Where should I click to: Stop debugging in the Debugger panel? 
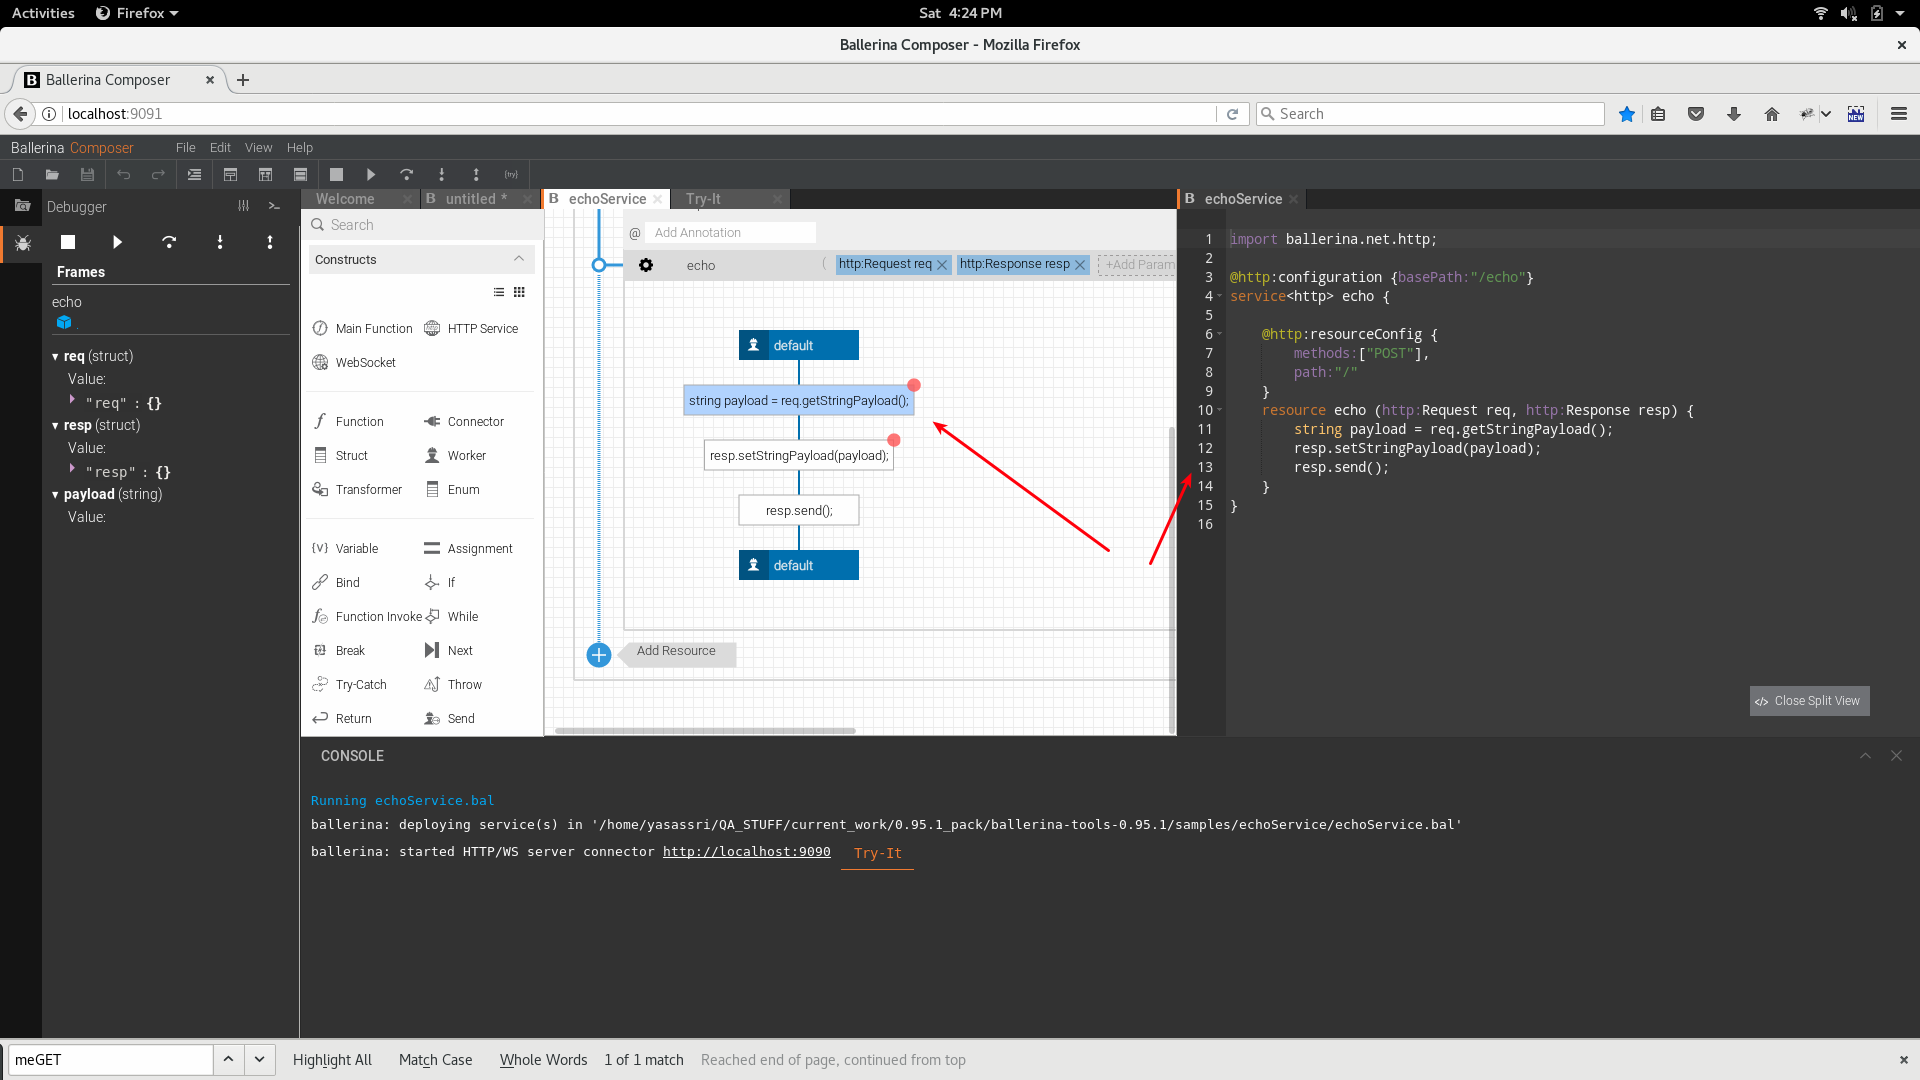[x=68, y=242]
